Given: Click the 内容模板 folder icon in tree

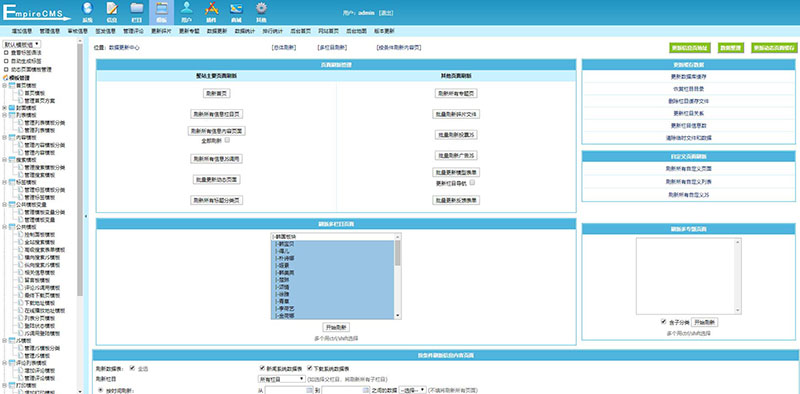Looking at the screenshot, I should [x=12, y=137].
